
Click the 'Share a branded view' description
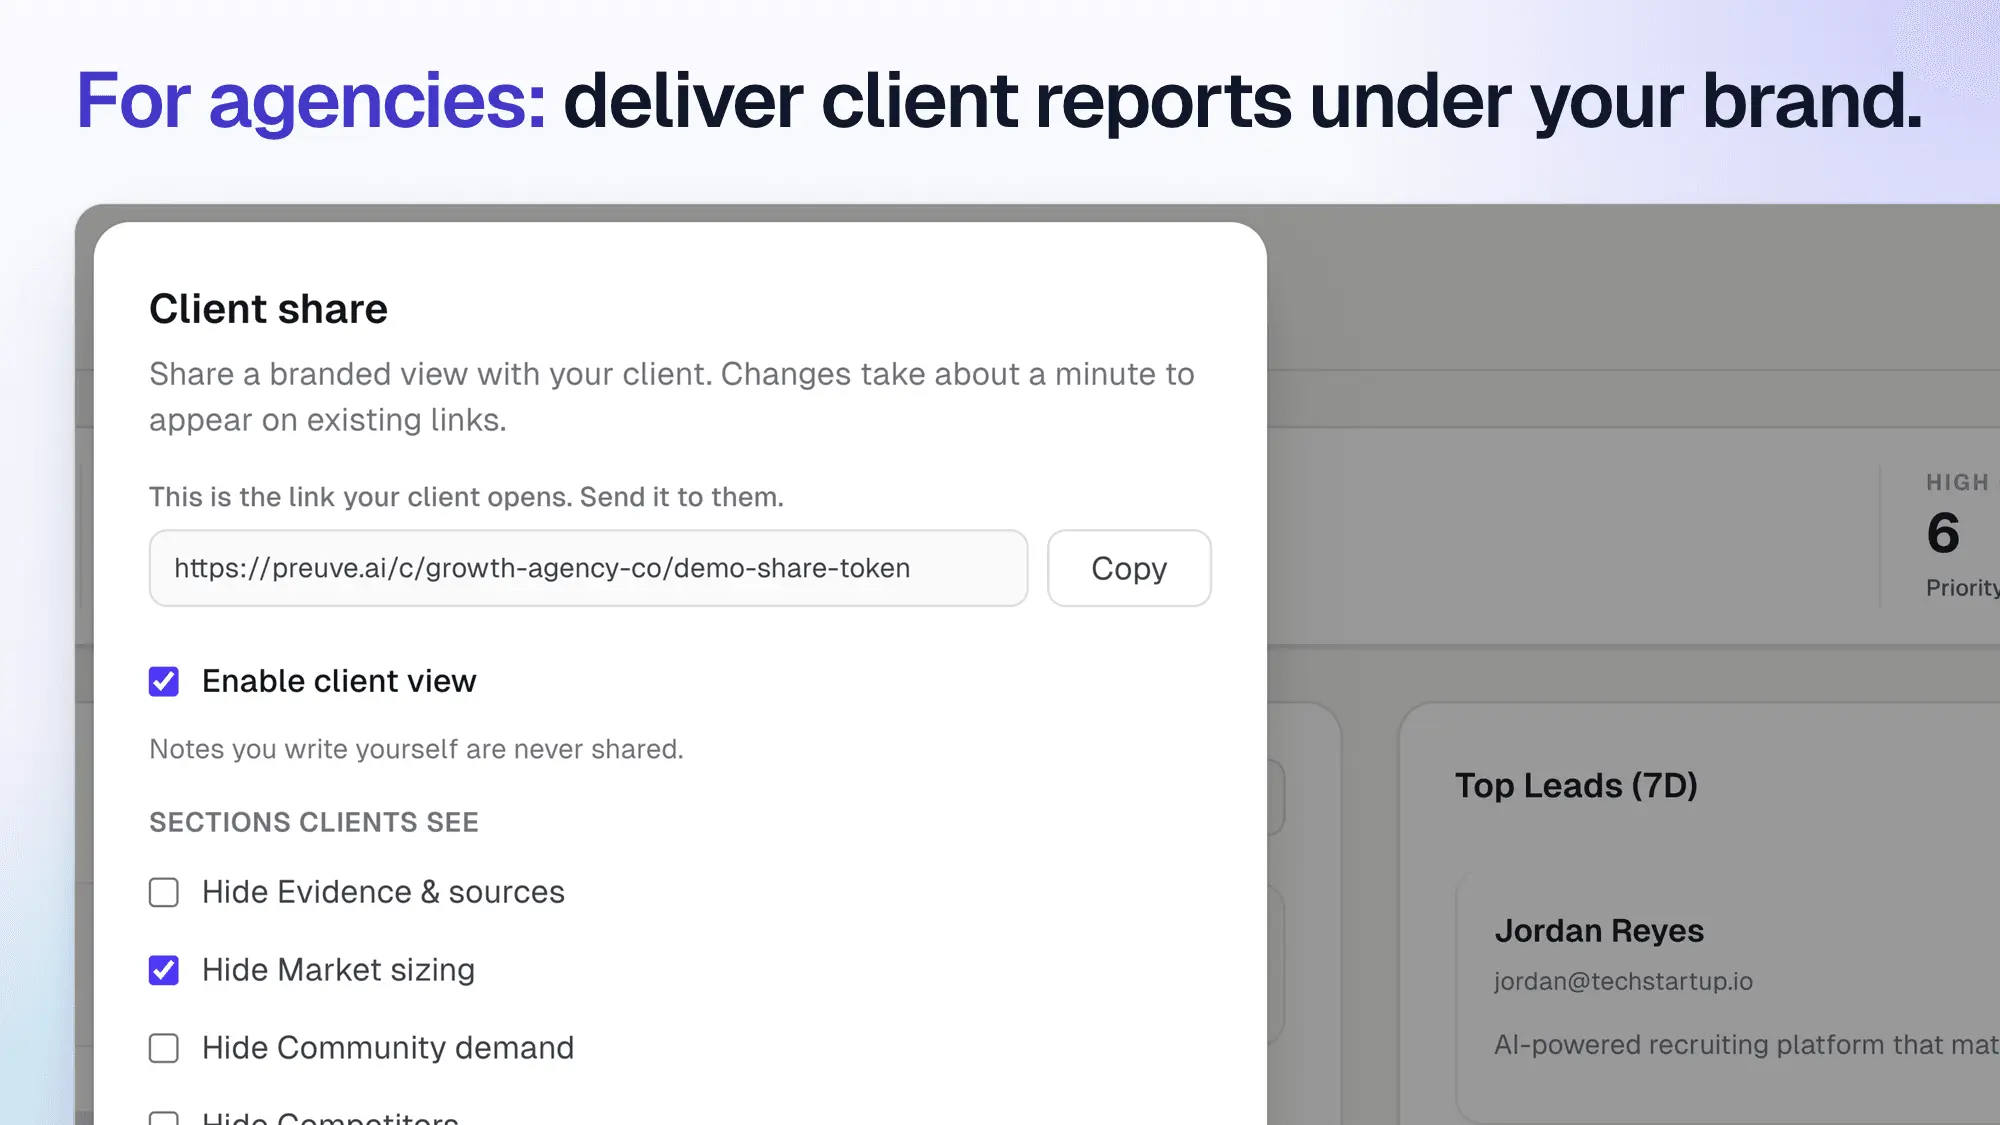point(672,397)
